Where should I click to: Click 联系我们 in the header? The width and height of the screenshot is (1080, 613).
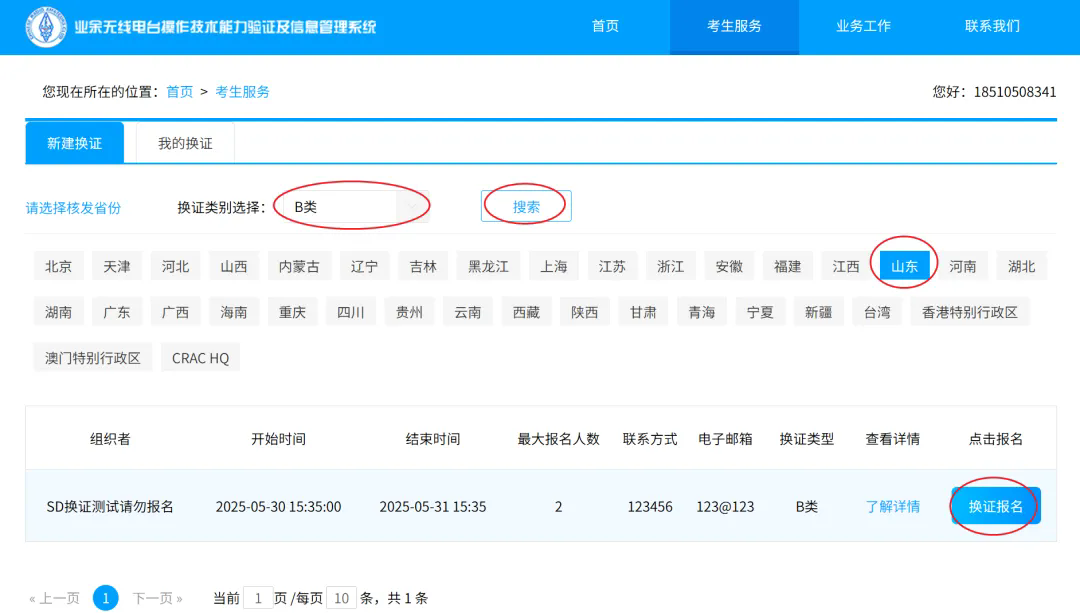tap(992, 27)
